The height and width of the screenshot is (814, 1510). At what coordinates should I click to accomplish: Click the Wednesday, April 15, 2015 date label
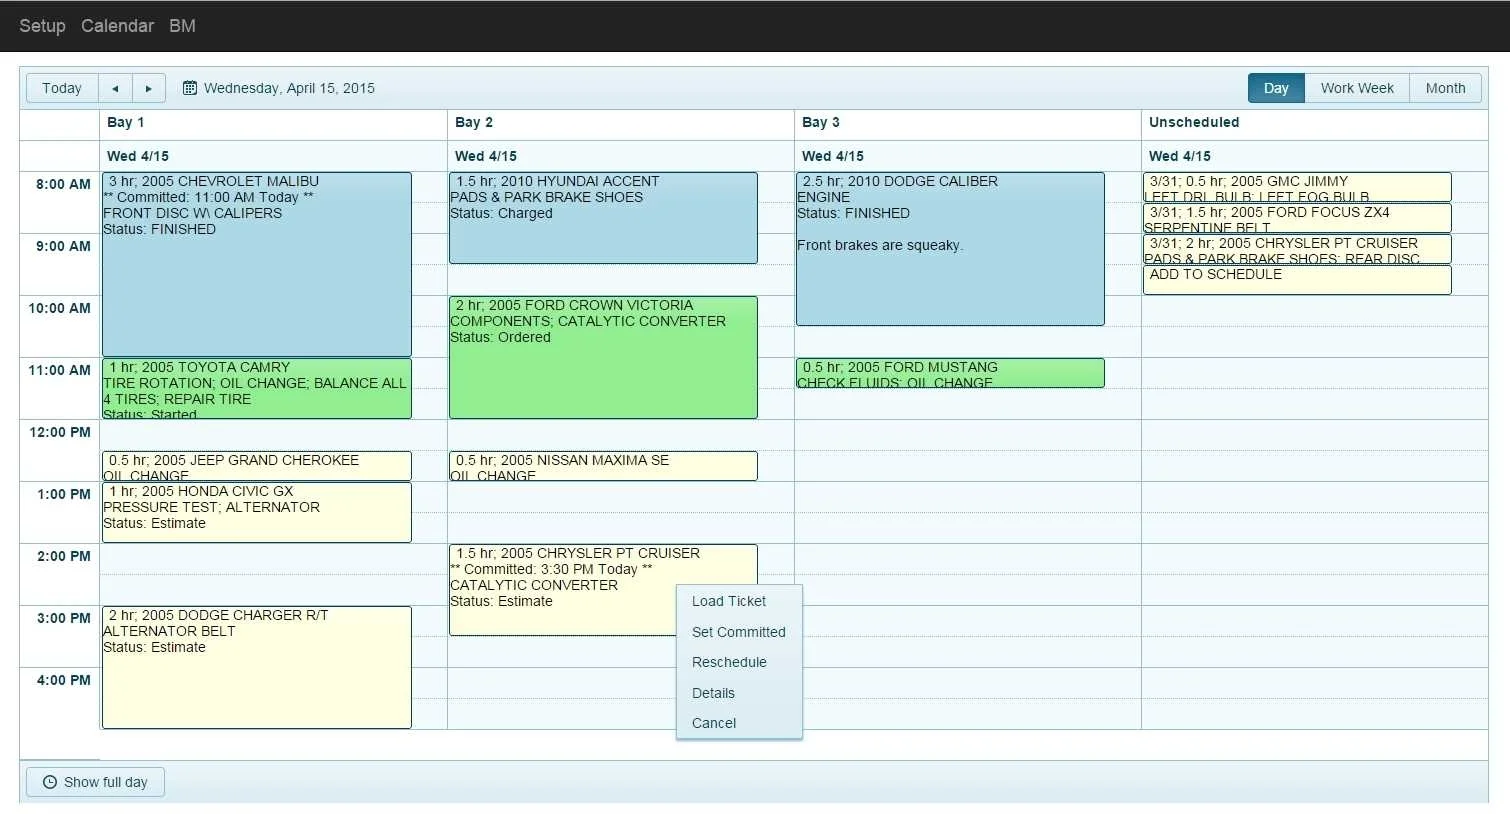(x=289, y=88)
